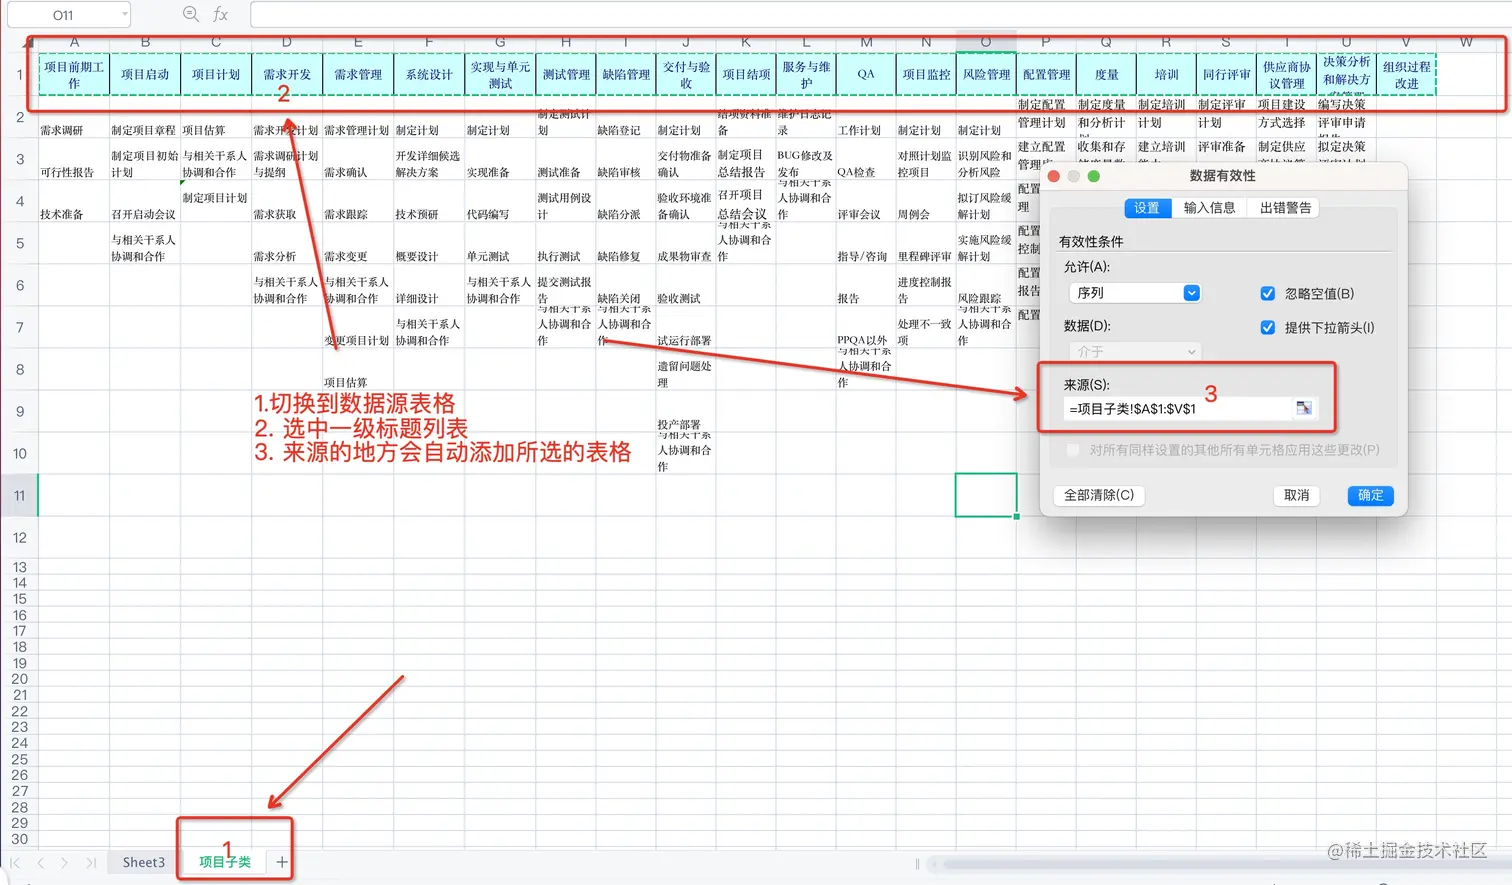Select row 20 header
1512x885 pixels.
pos(19,679)
